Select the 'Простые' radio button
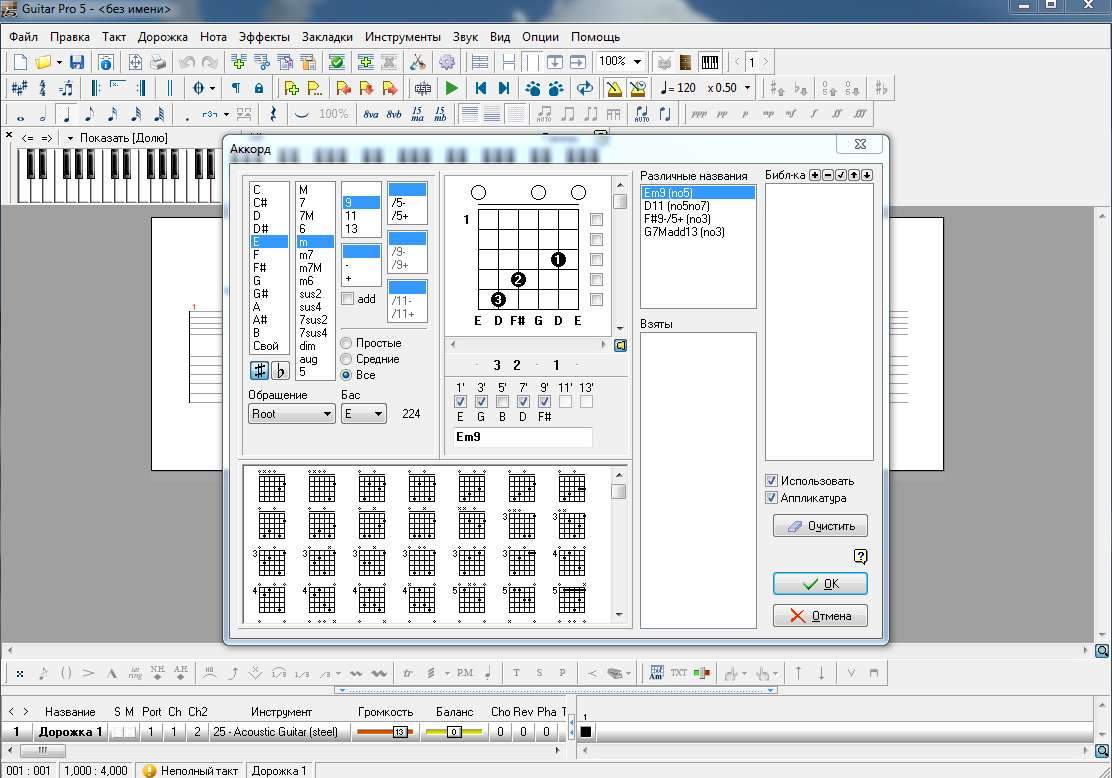The height and width of the screenshot is (778, 1112). point(347,343)
